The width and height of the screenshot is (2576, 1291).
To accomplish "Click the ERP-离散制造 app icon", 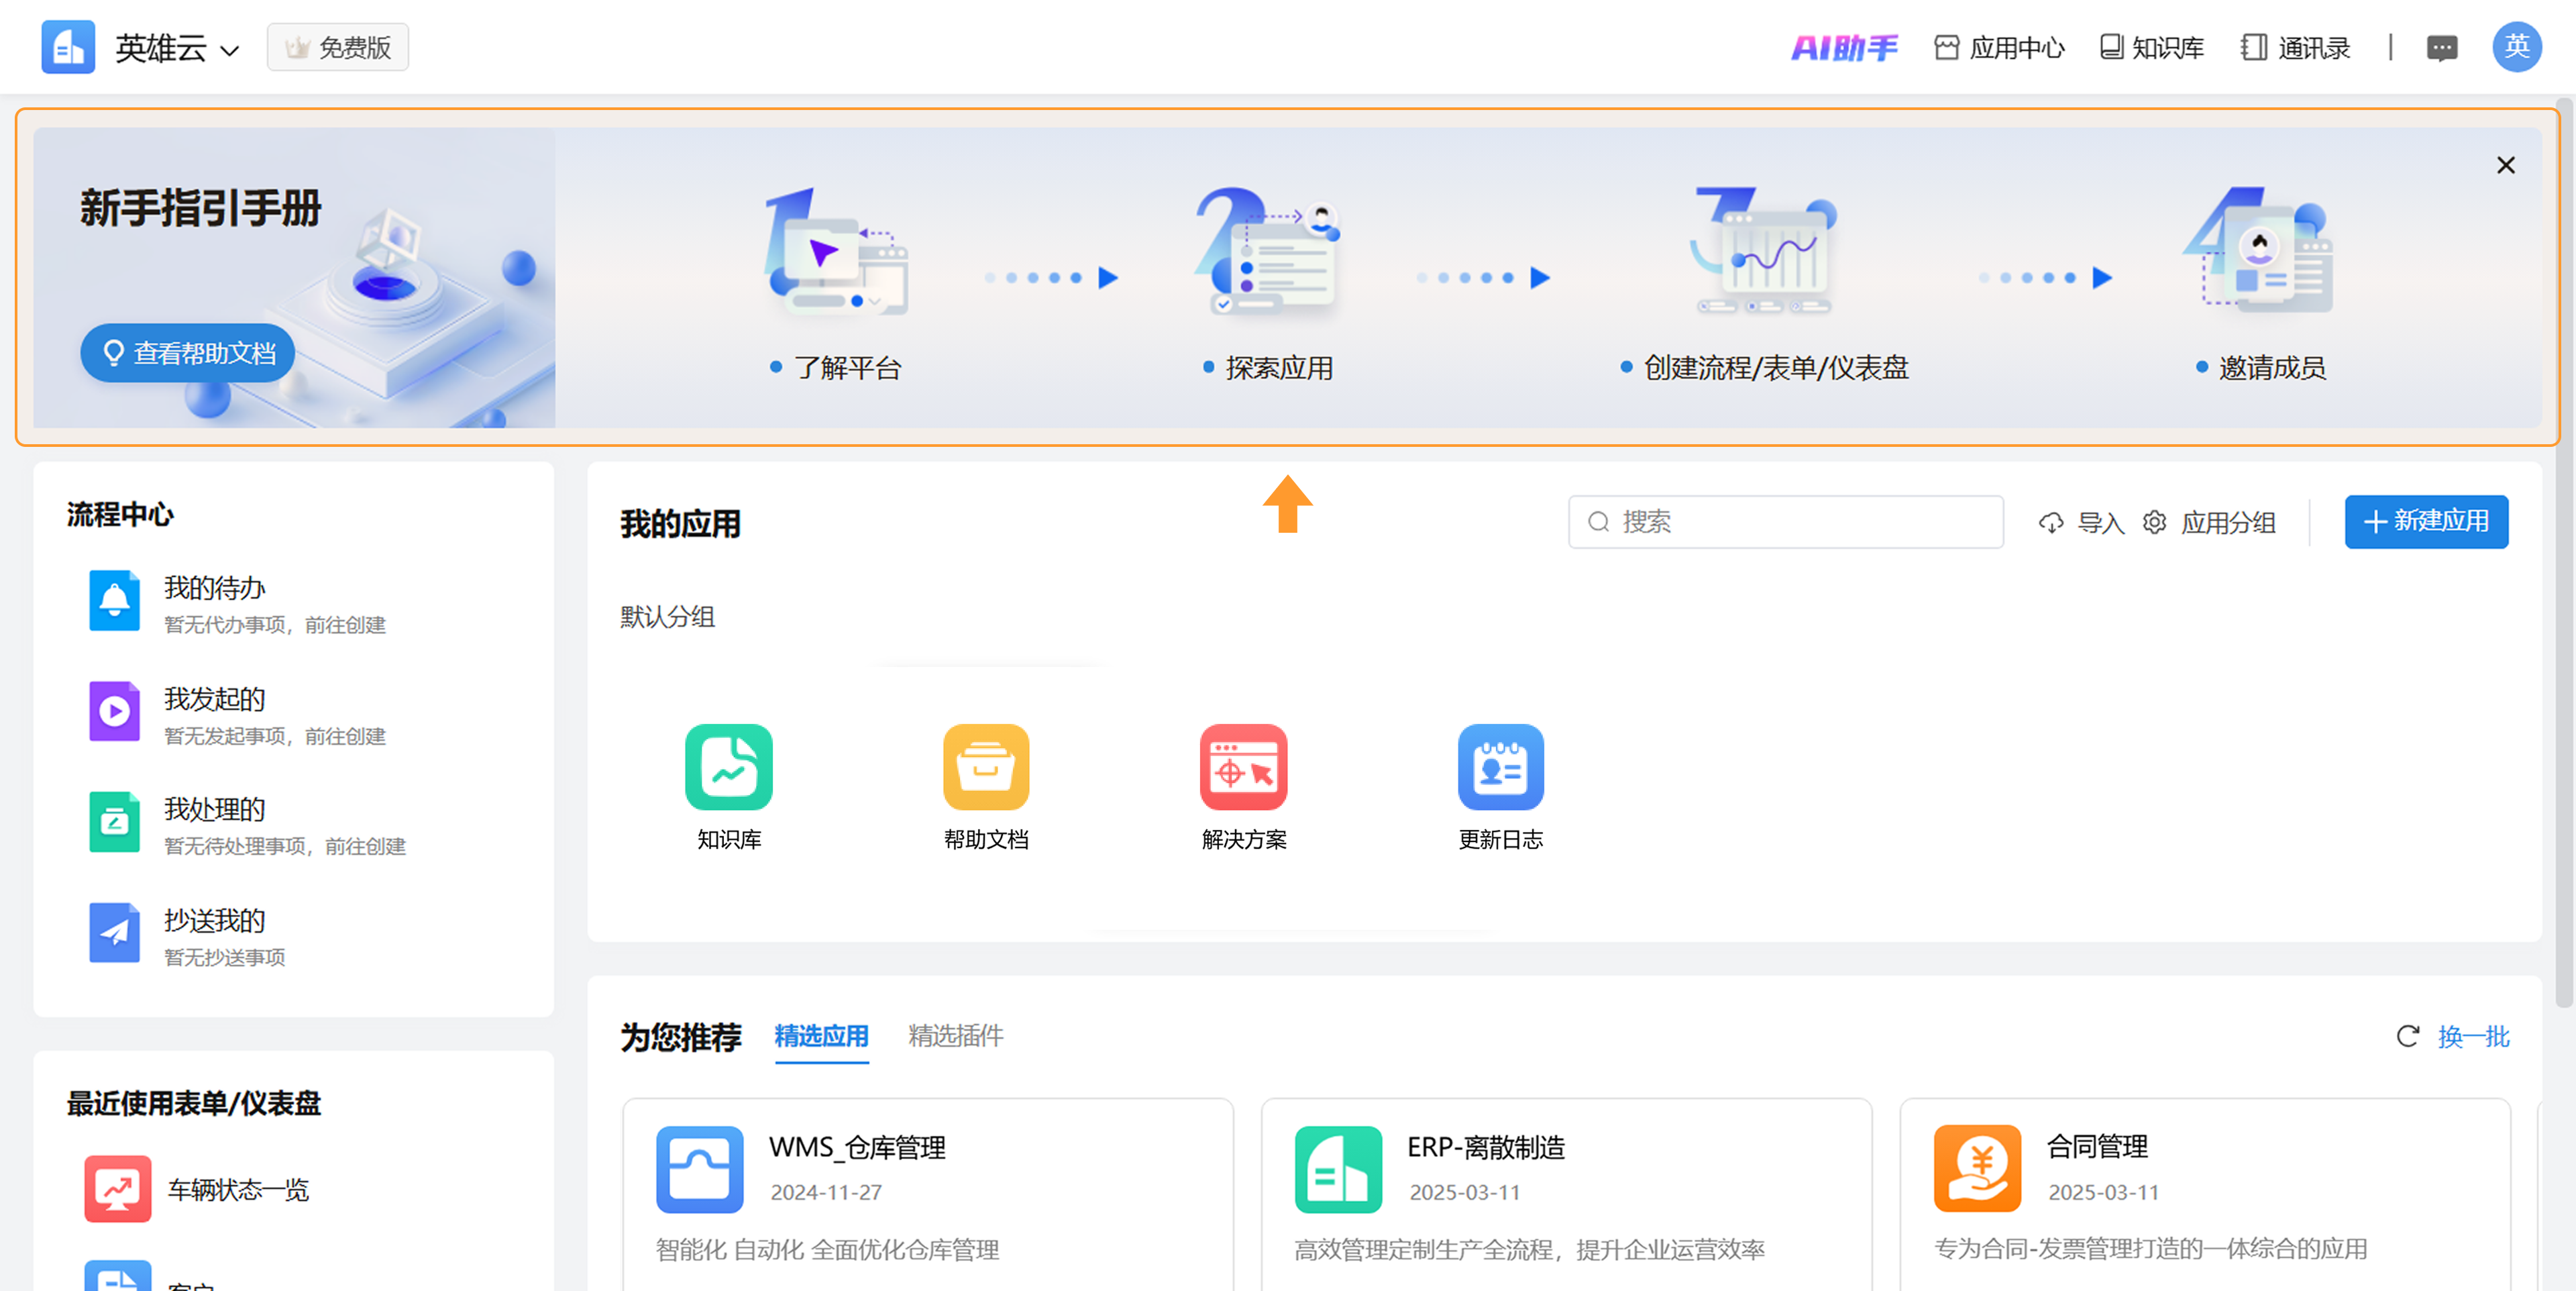I will (1338, 1169).
